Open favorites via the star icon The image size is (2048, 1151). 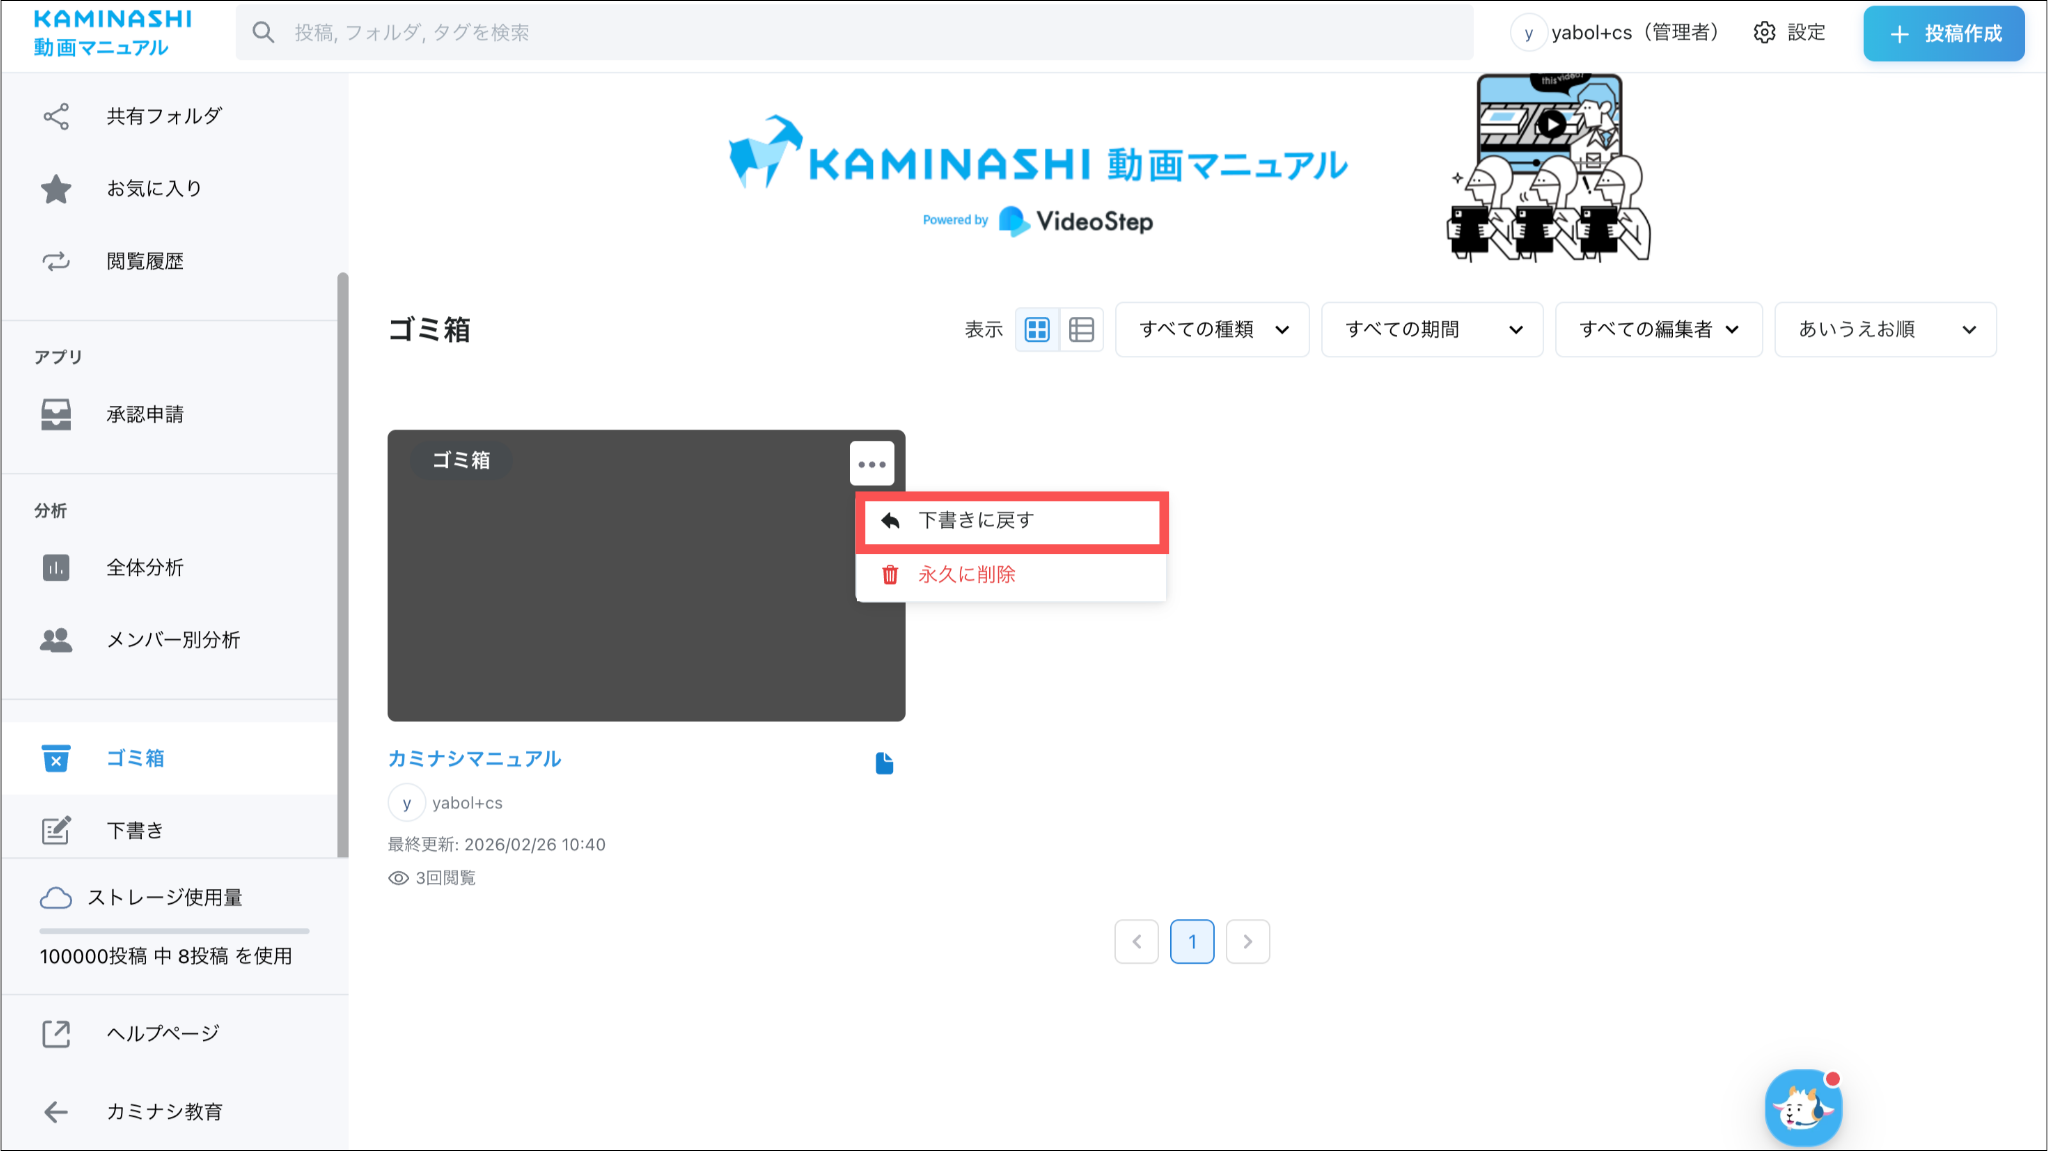[56, 189]
